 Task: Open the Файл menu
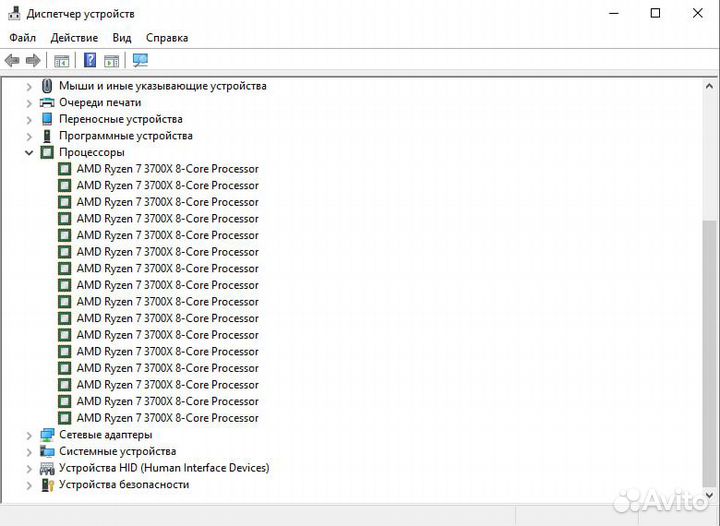23,38
